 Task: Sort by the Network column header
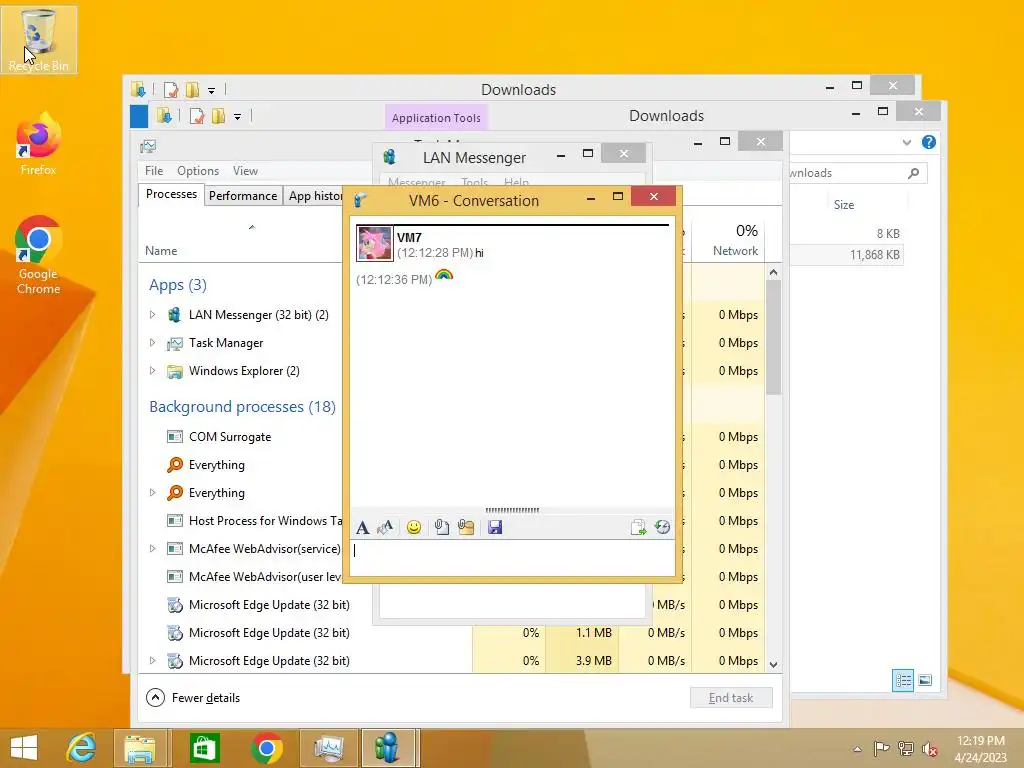(735, 251)
